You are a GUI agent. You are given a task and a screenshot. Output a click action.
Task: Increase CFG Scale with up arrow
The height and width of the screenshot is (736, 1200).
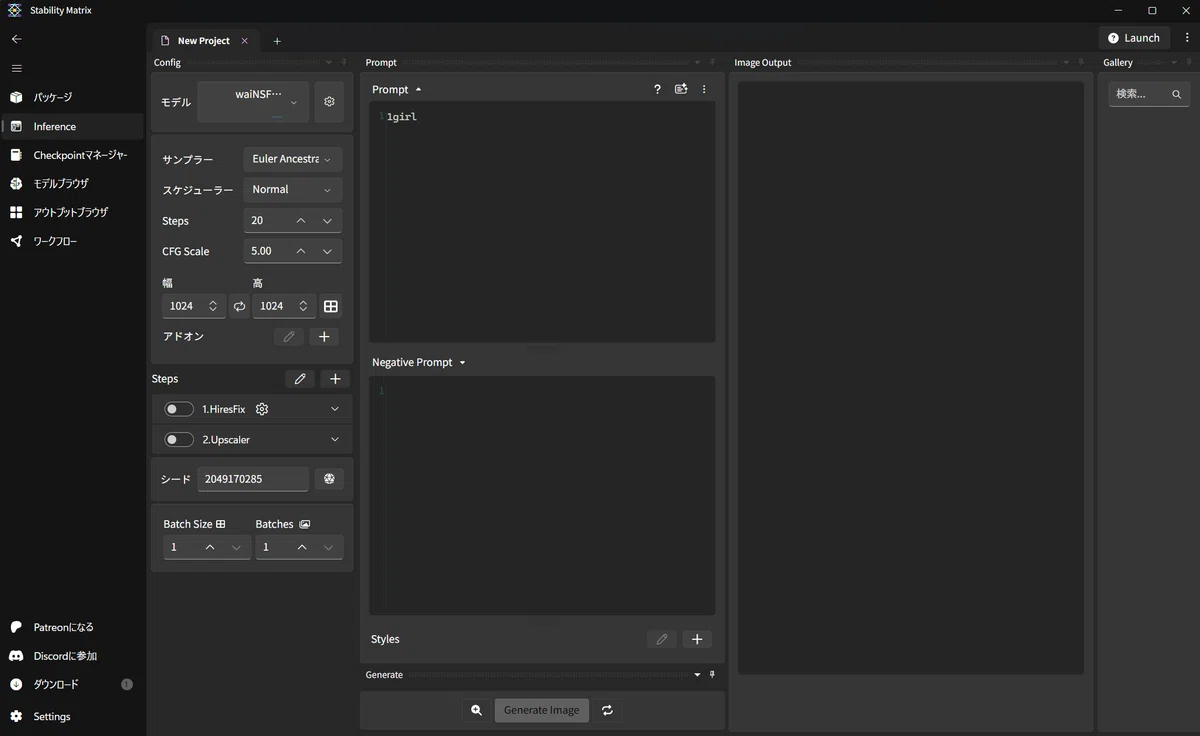[x=301, y=251]
